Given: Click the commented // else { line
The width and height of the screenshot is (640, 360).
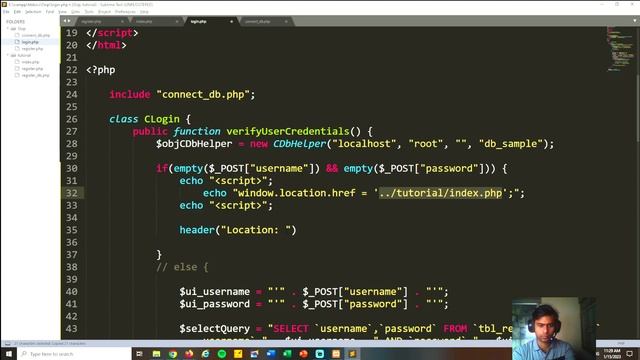Looking at the screenshot, I should 182,267.
